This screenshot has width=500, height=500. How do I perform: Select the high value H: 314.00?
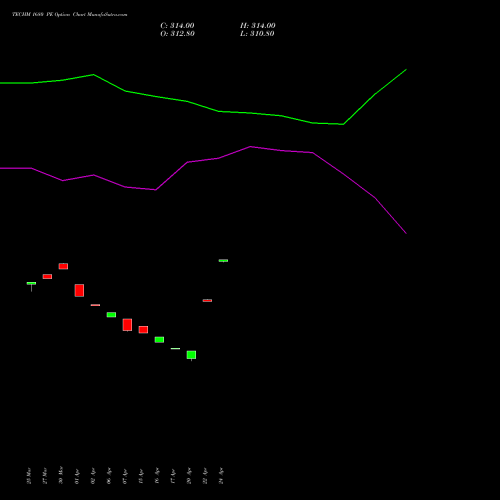pyautogui.click(x=258, y=26)
